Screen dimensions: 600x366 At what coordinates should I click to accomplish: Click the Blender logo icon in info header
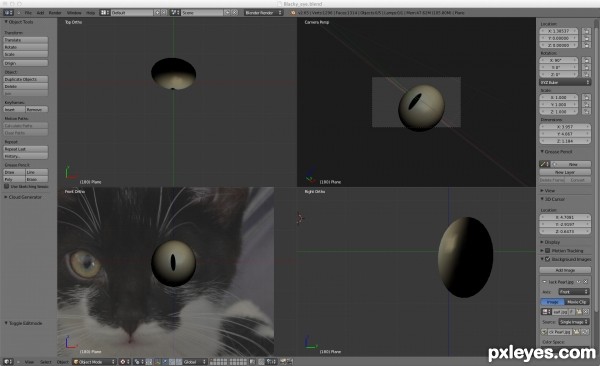293,13
